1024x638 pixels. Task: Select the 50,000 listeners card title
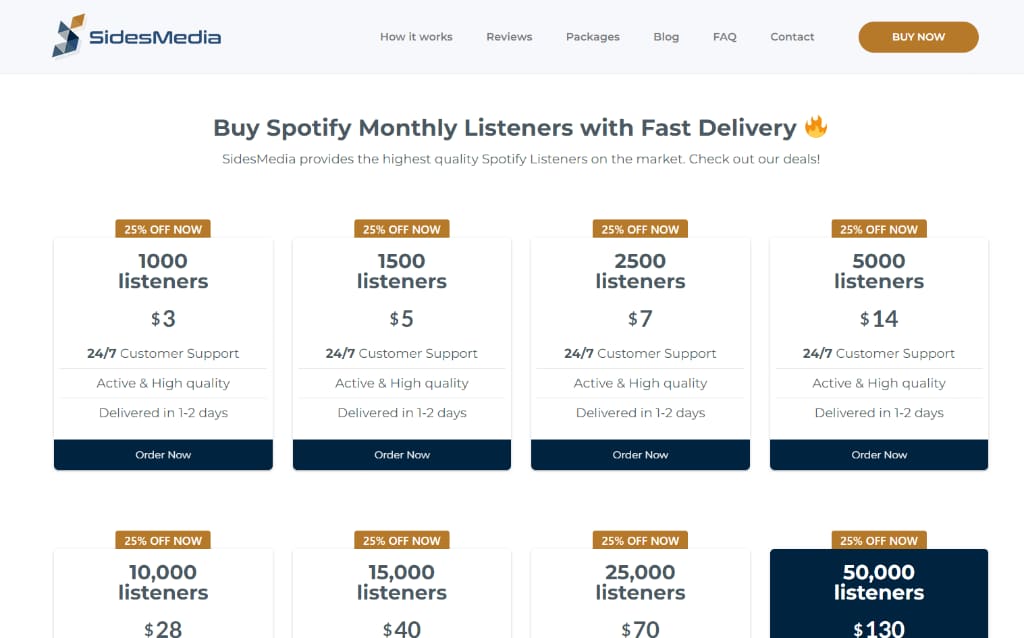click(x=879, y=582)
